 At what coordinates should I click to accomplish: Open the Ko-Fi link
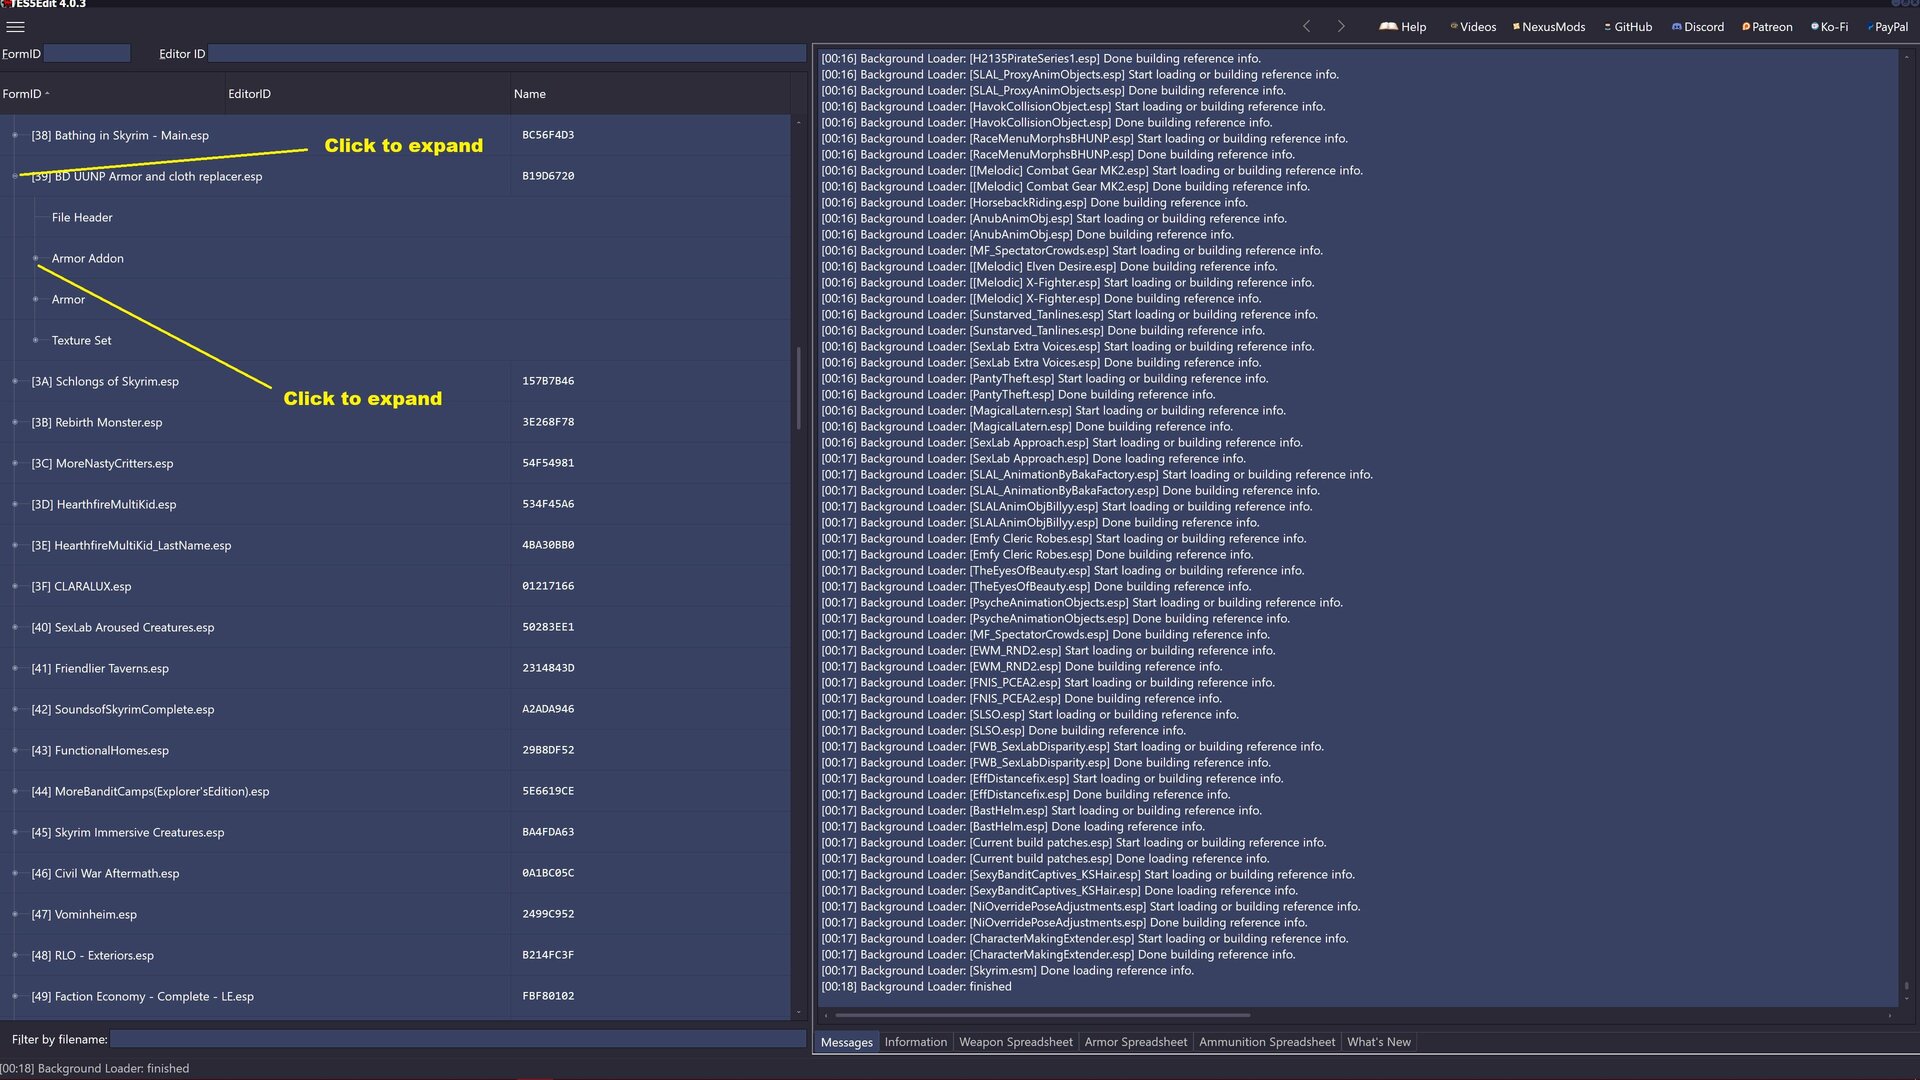(x=1829, y=27)
